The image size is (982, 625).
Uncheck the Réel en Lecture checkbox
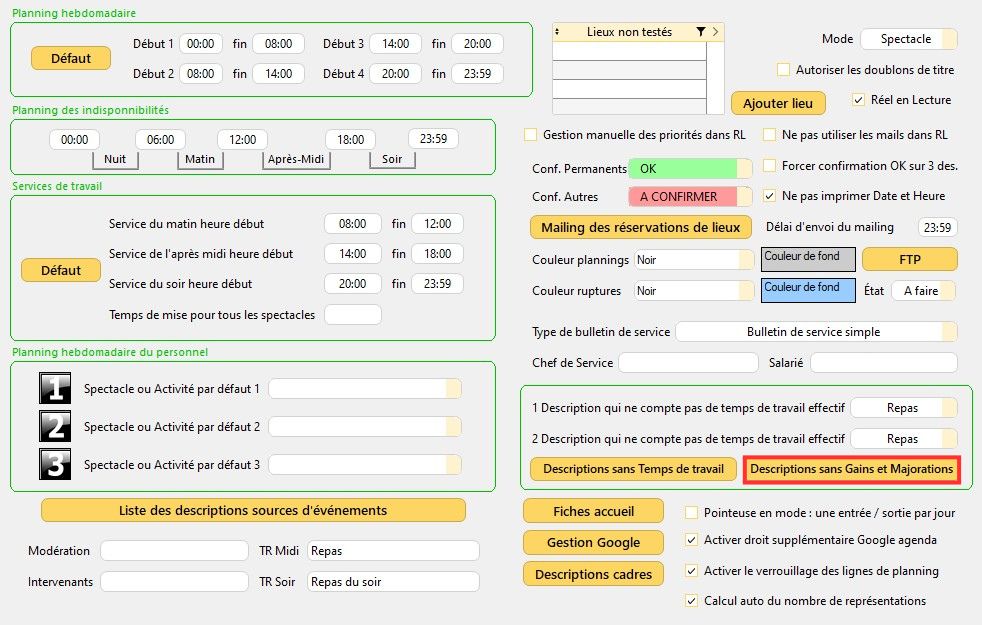pyautogui.click(x=858, y=100)
